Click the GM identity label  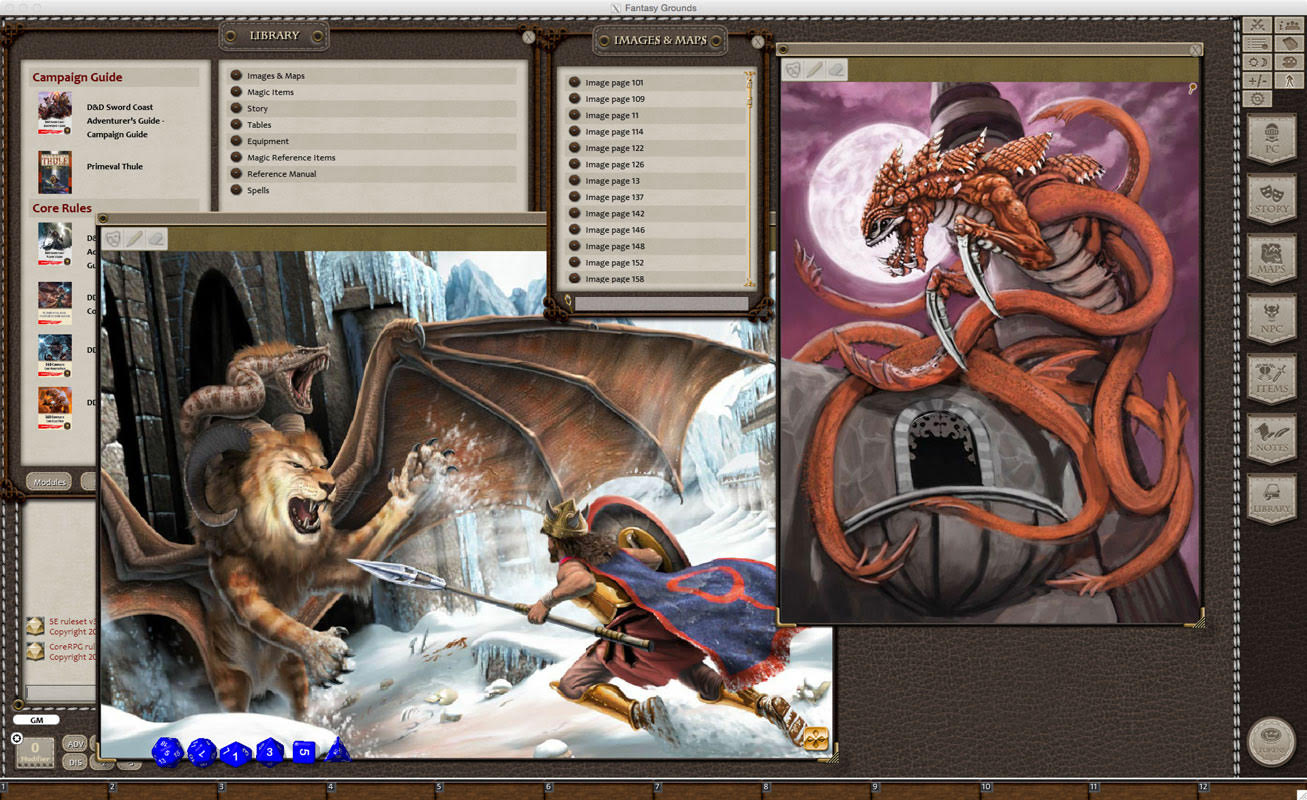(x=36, y=720)
